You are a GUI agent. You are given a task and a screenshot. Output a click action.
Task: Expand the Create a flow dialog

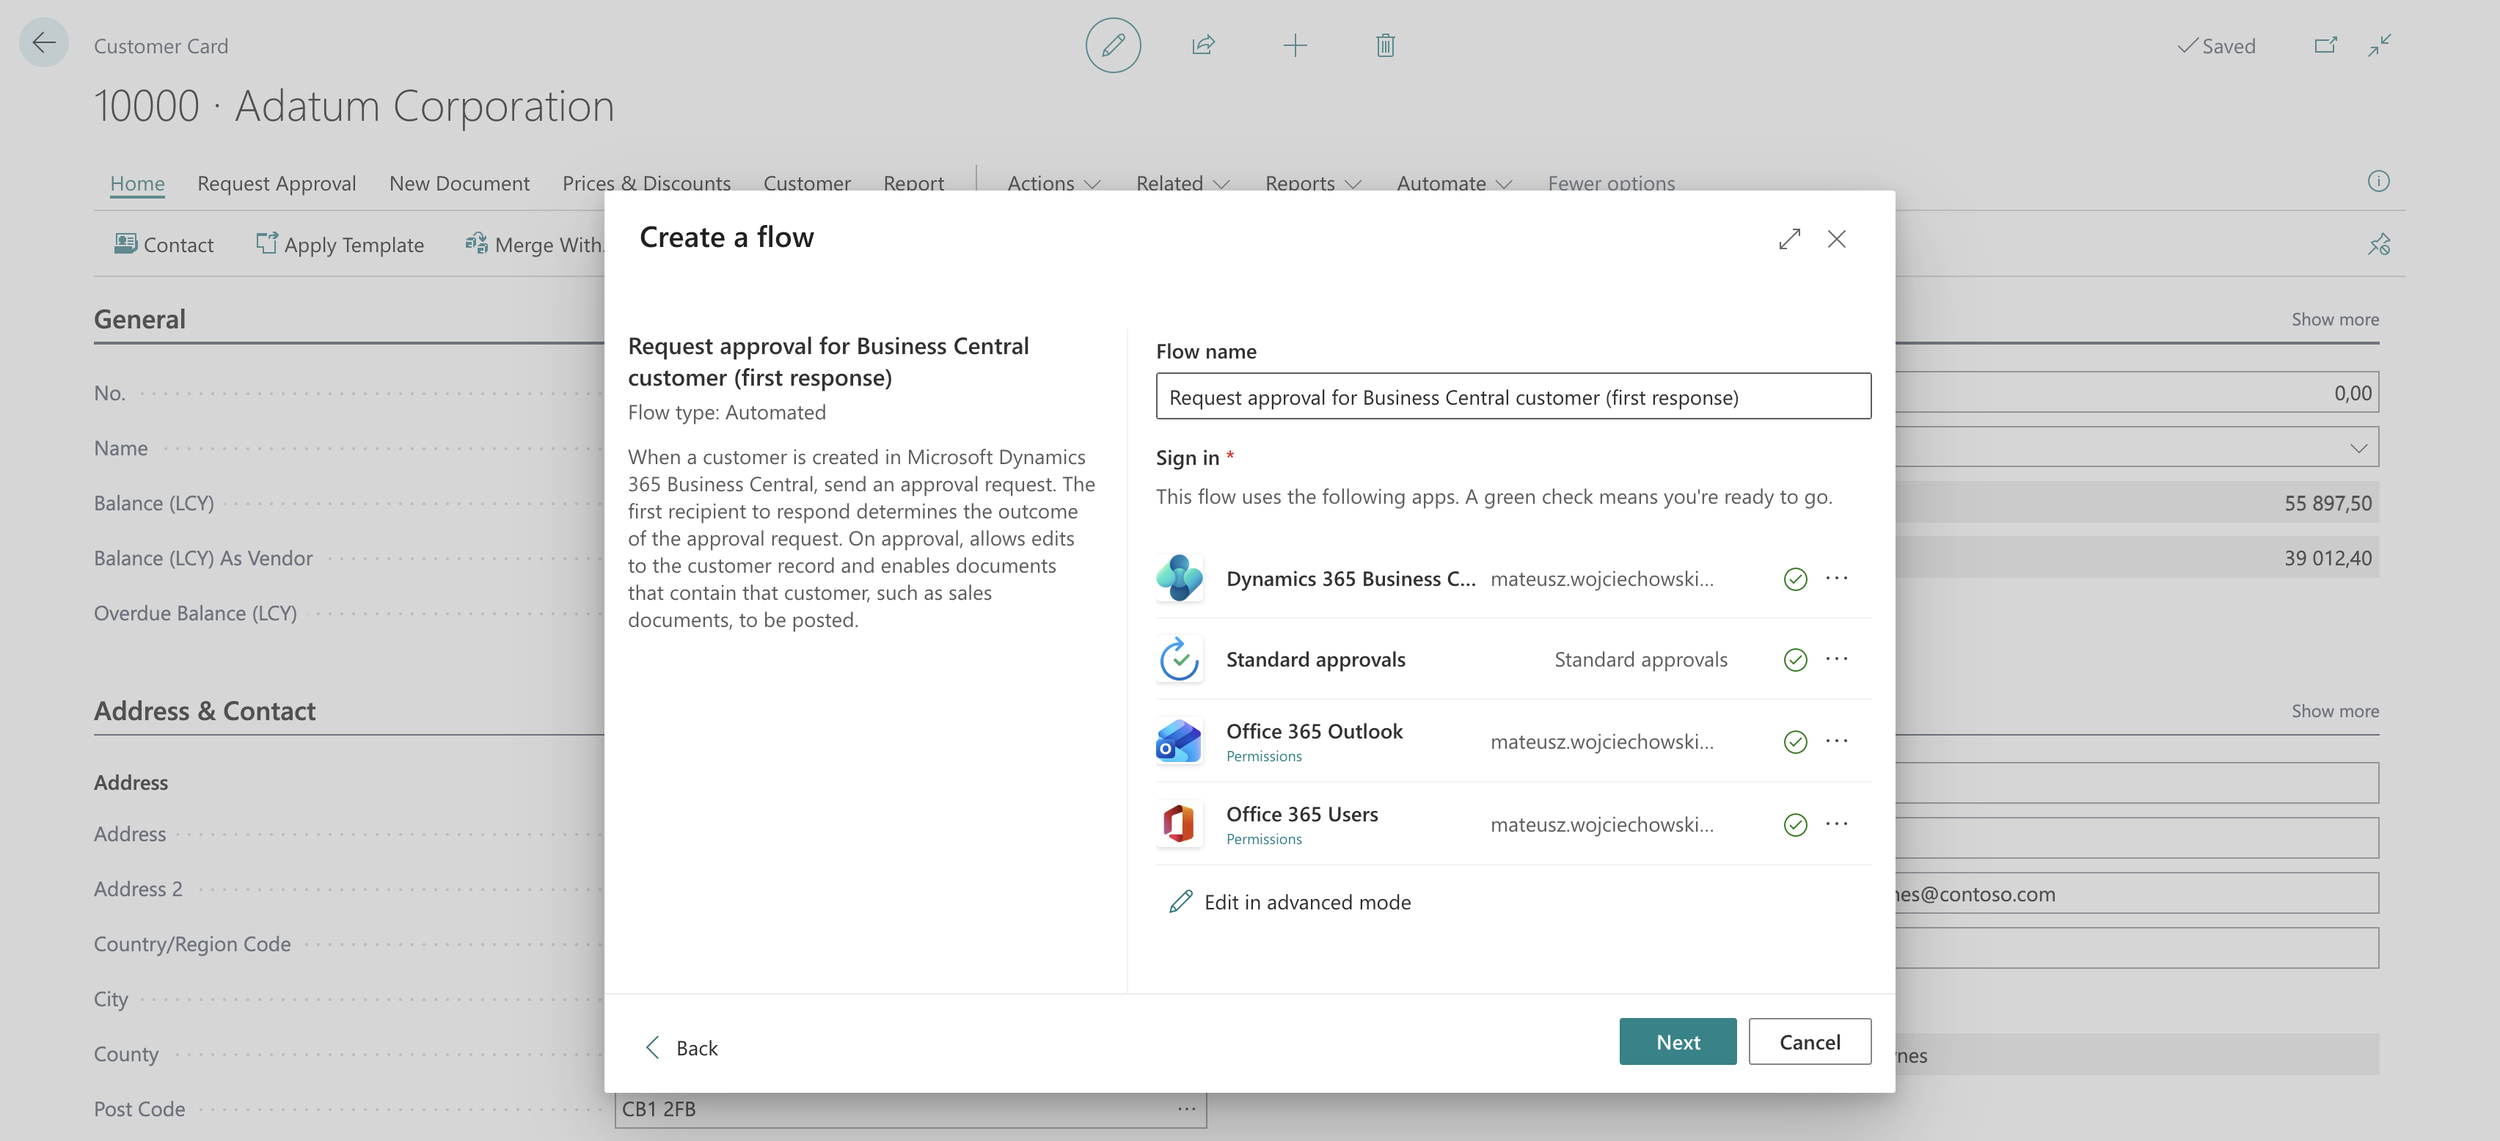click(1790, 239)
